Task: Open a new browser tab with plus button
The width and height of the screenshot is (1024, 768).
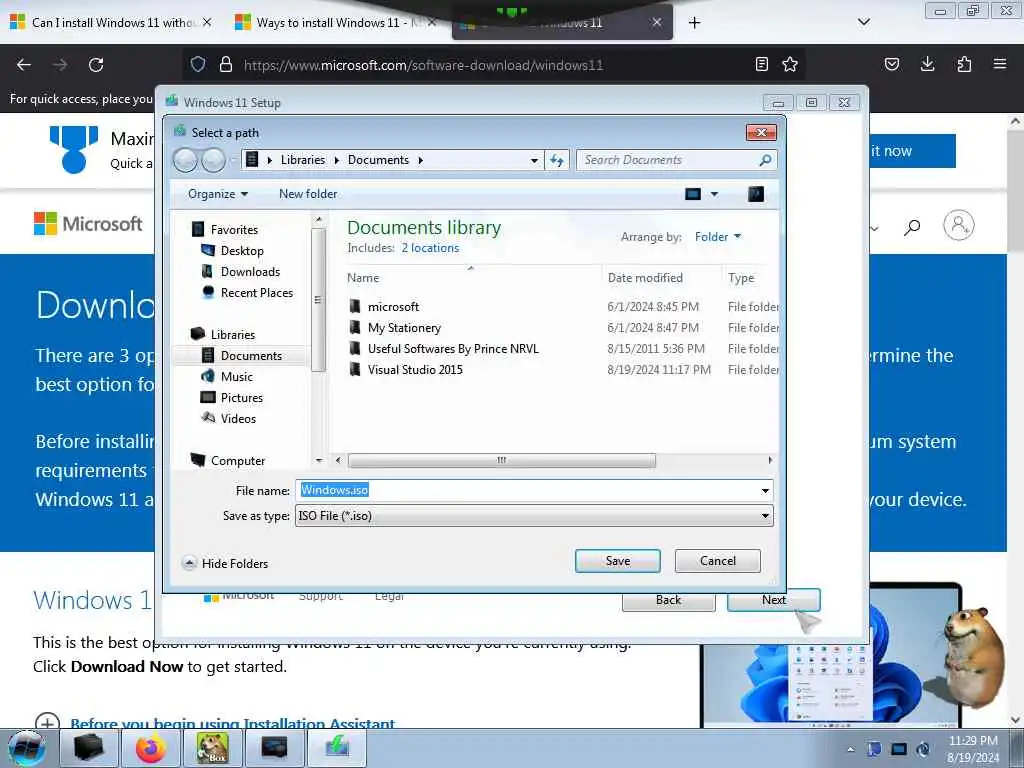Action: [694, 22]
